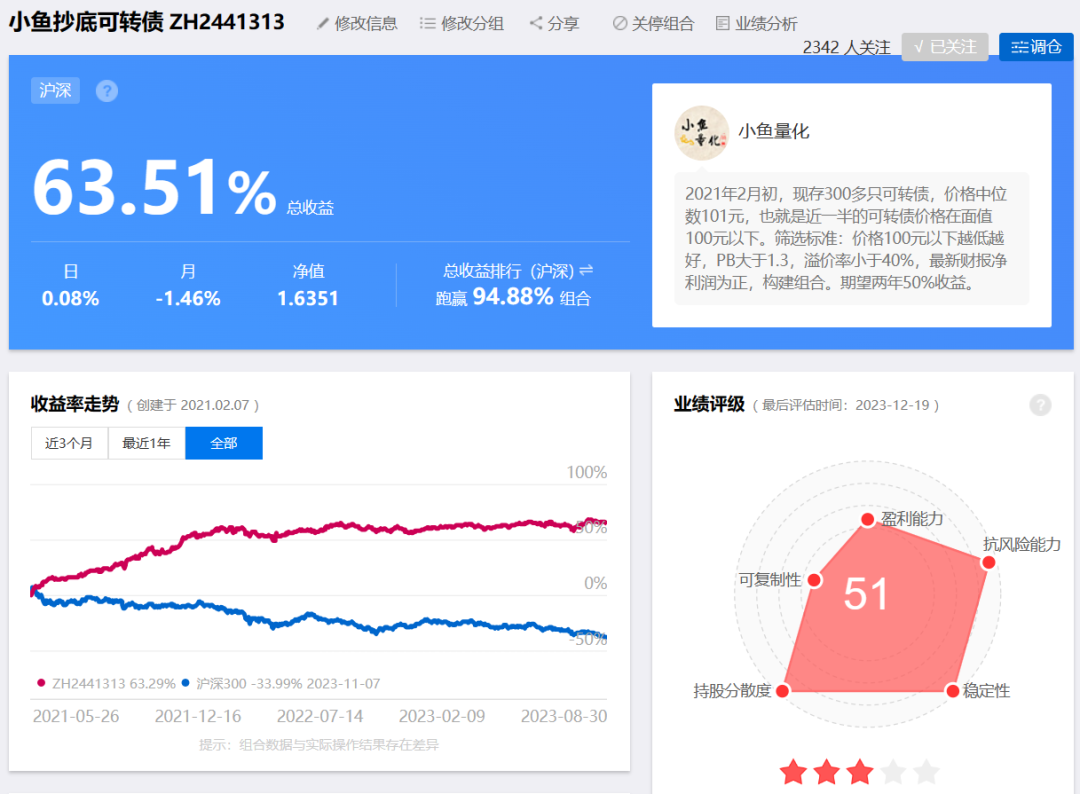The width and height of the screenshot is (1080, 794).
Task: Switch to the 最近1年 tab
Action: point(147,443)
